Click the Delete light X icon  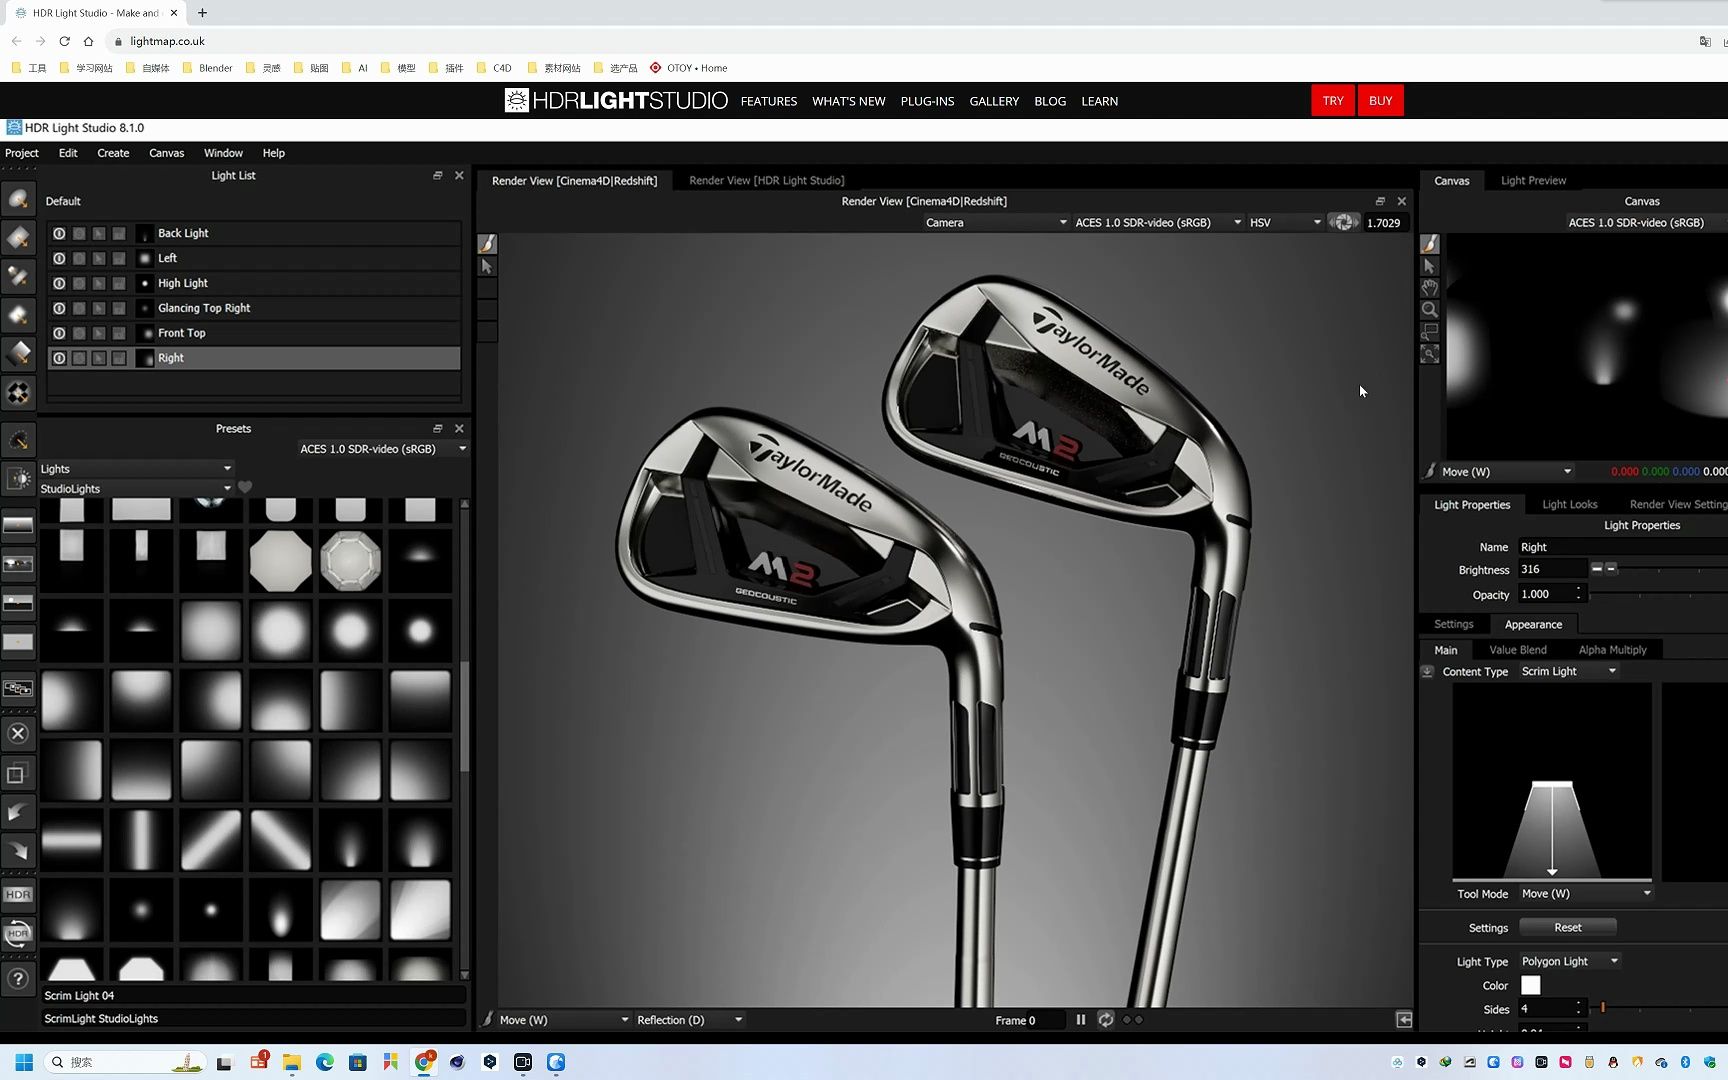(18, 733)
